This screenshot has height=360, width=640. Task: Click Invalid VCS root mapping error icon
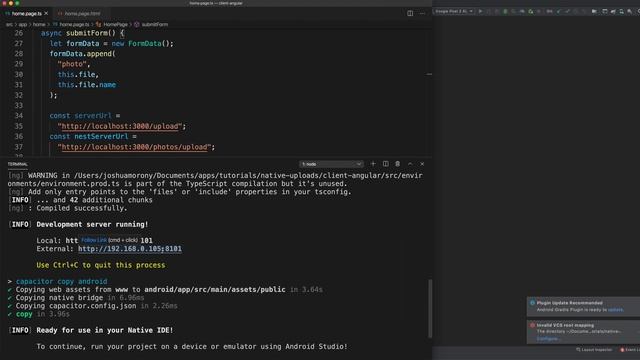[532, 325]
